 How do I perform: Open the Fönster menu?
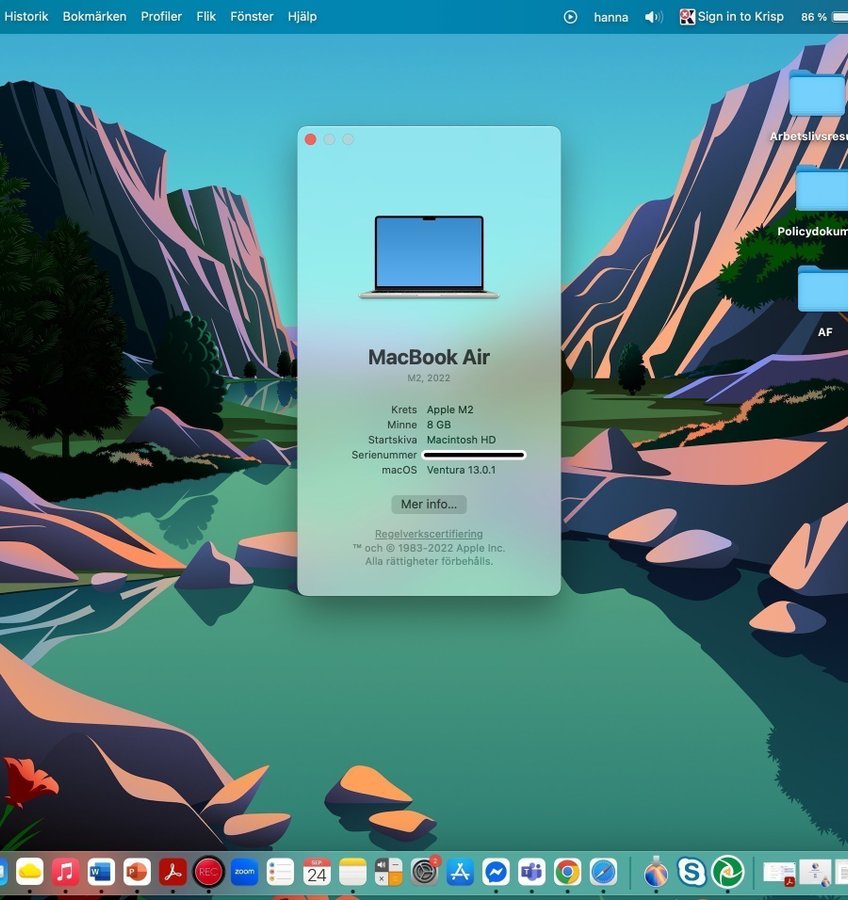pyautogui.click(x=252, y=17)
